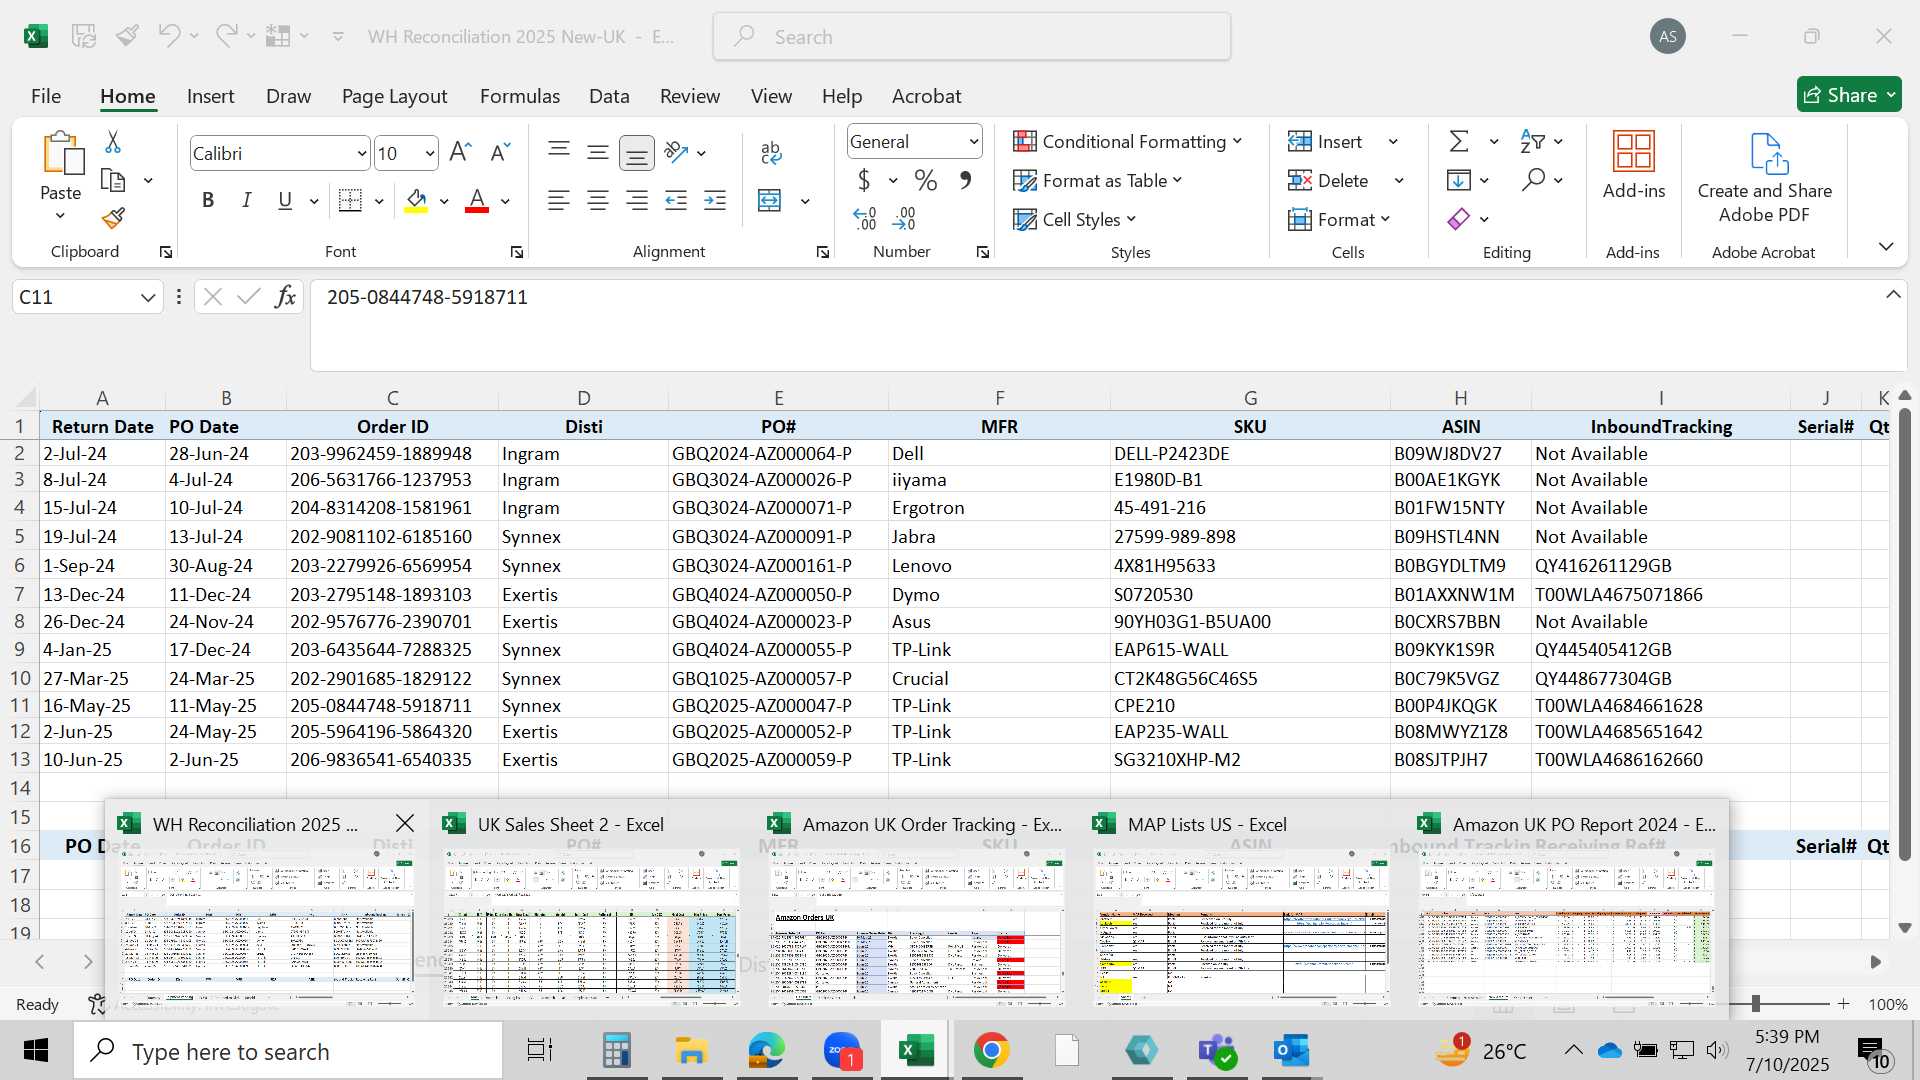Click the Wrap Text icon
Screen dimensions: 1920x1080
771,152
